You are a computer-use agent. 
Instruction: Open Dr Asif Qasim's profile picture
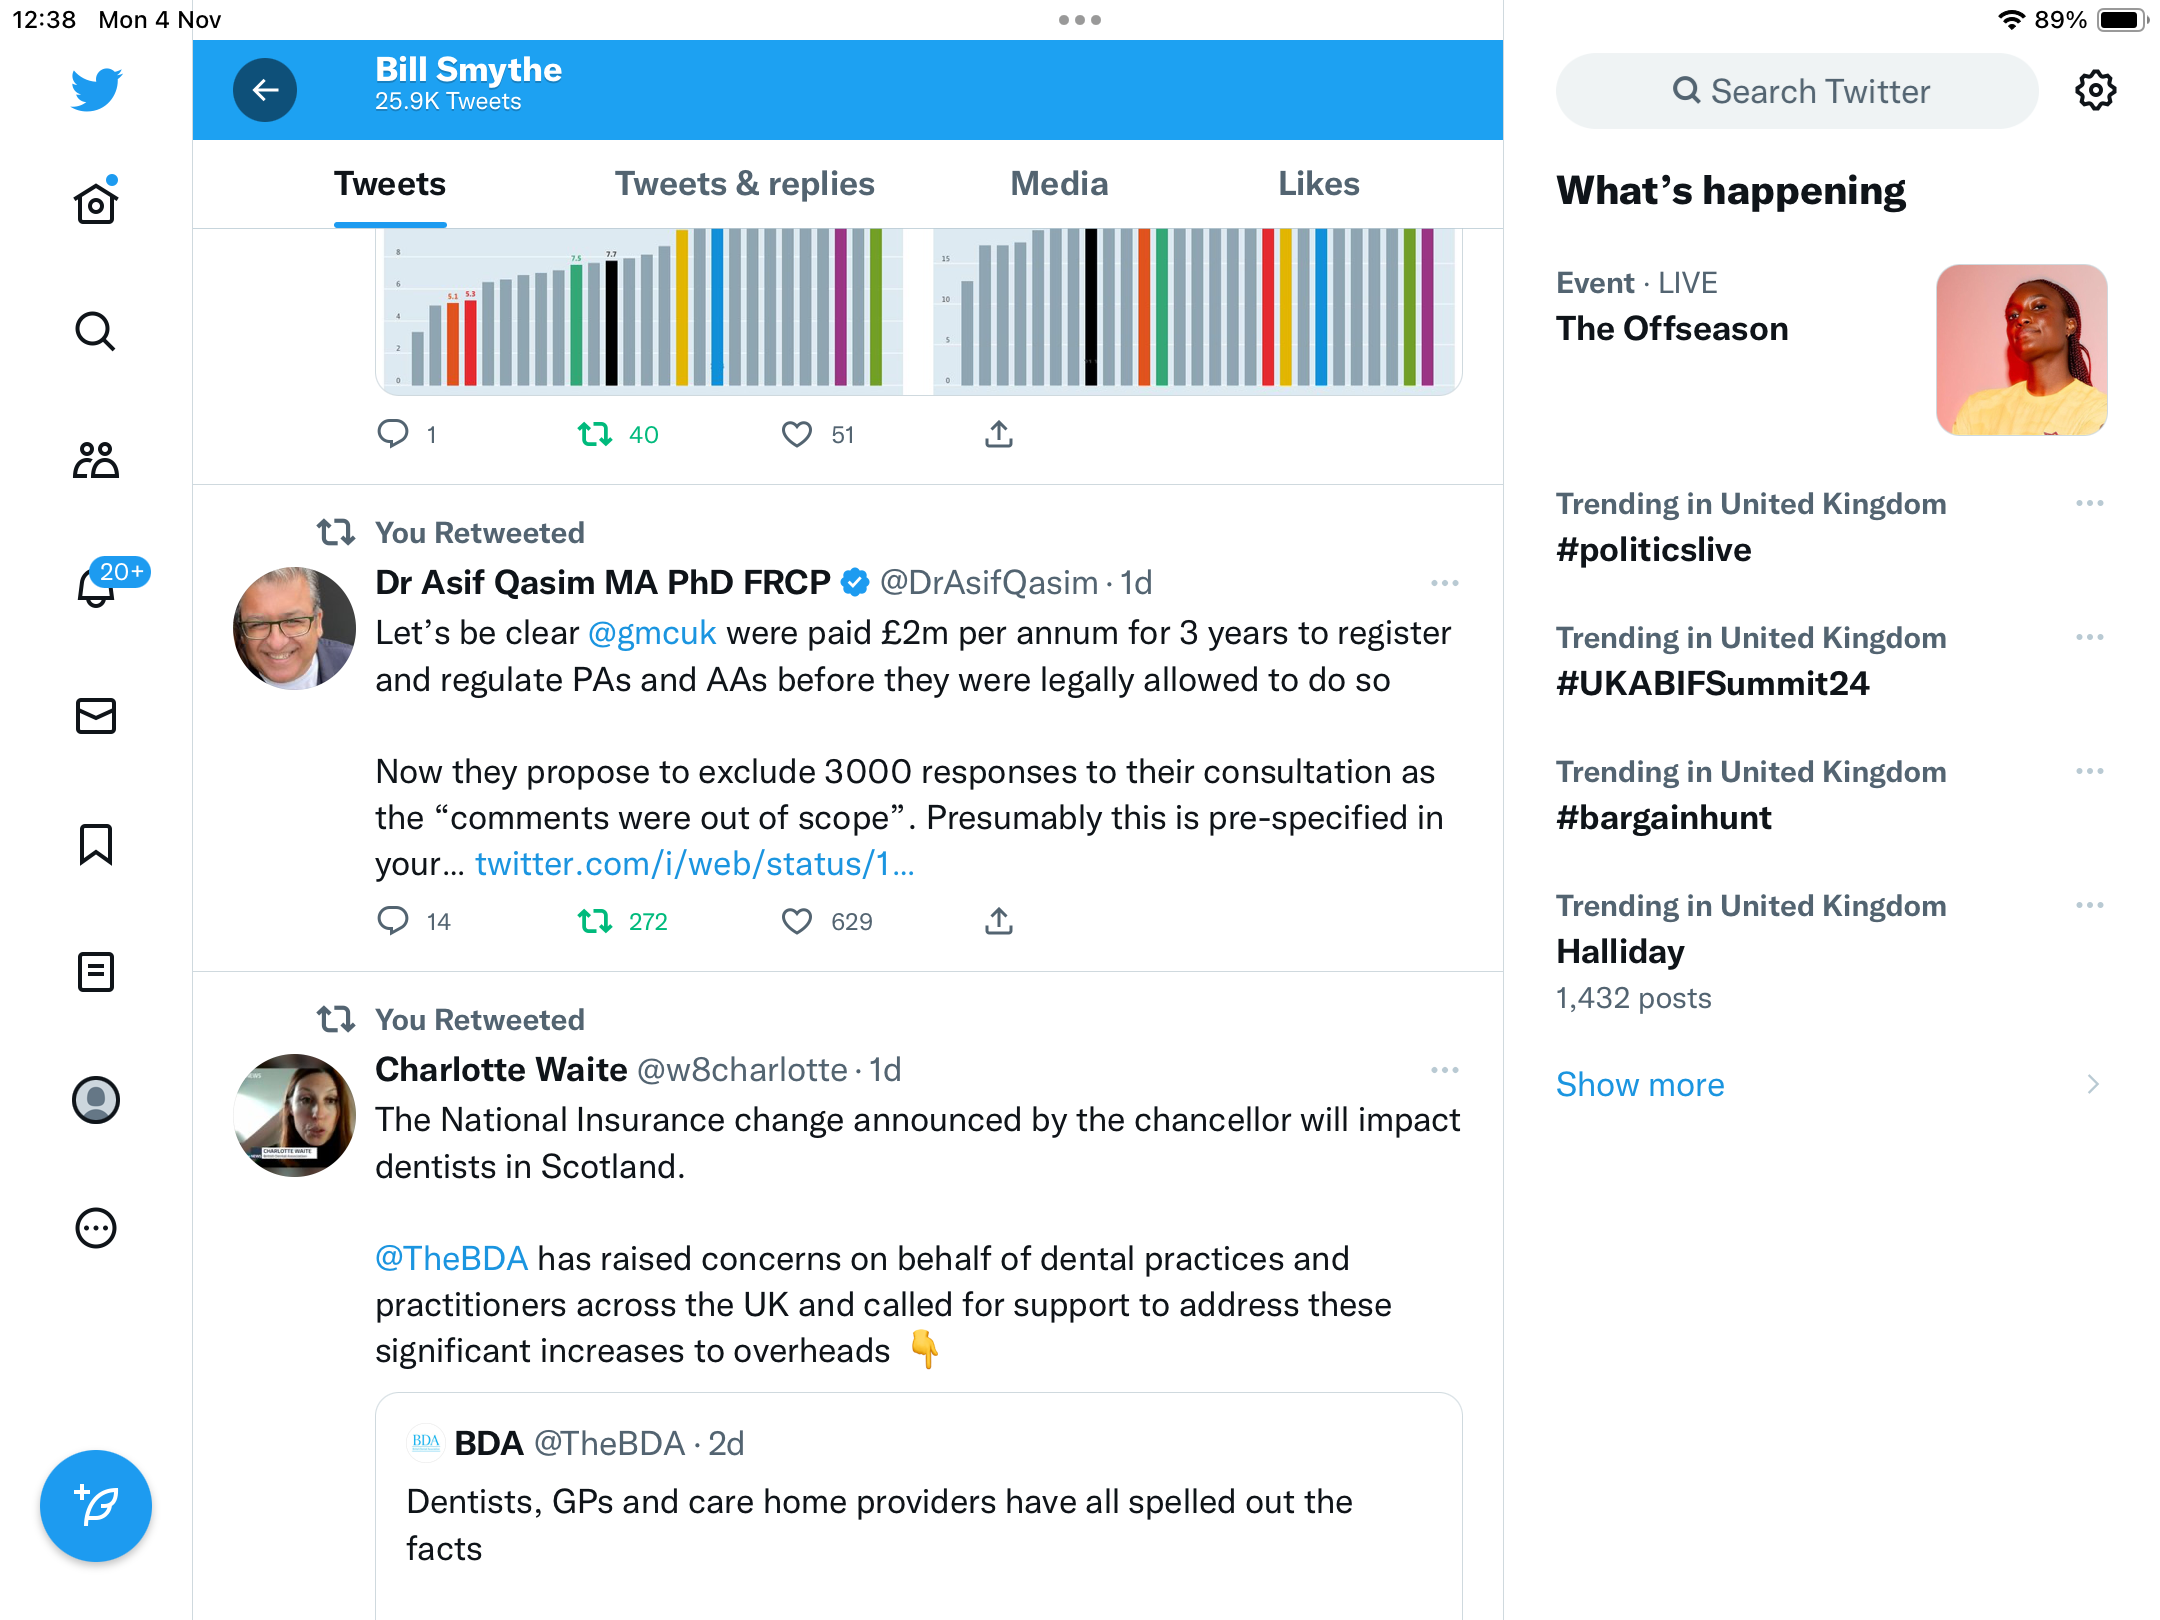tap(294, 628)
